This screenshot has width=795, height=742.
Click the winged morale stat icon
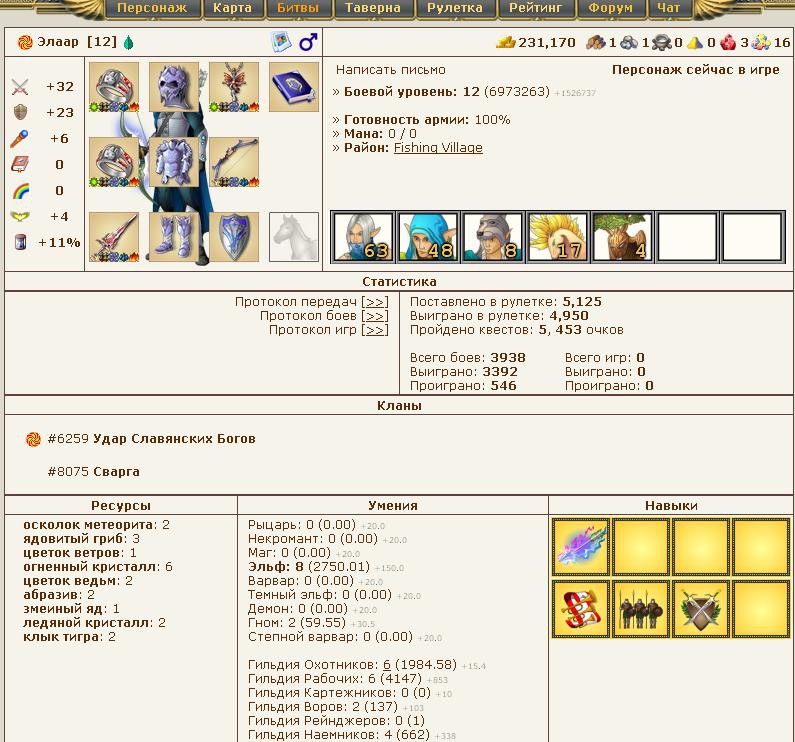[20, 217]
